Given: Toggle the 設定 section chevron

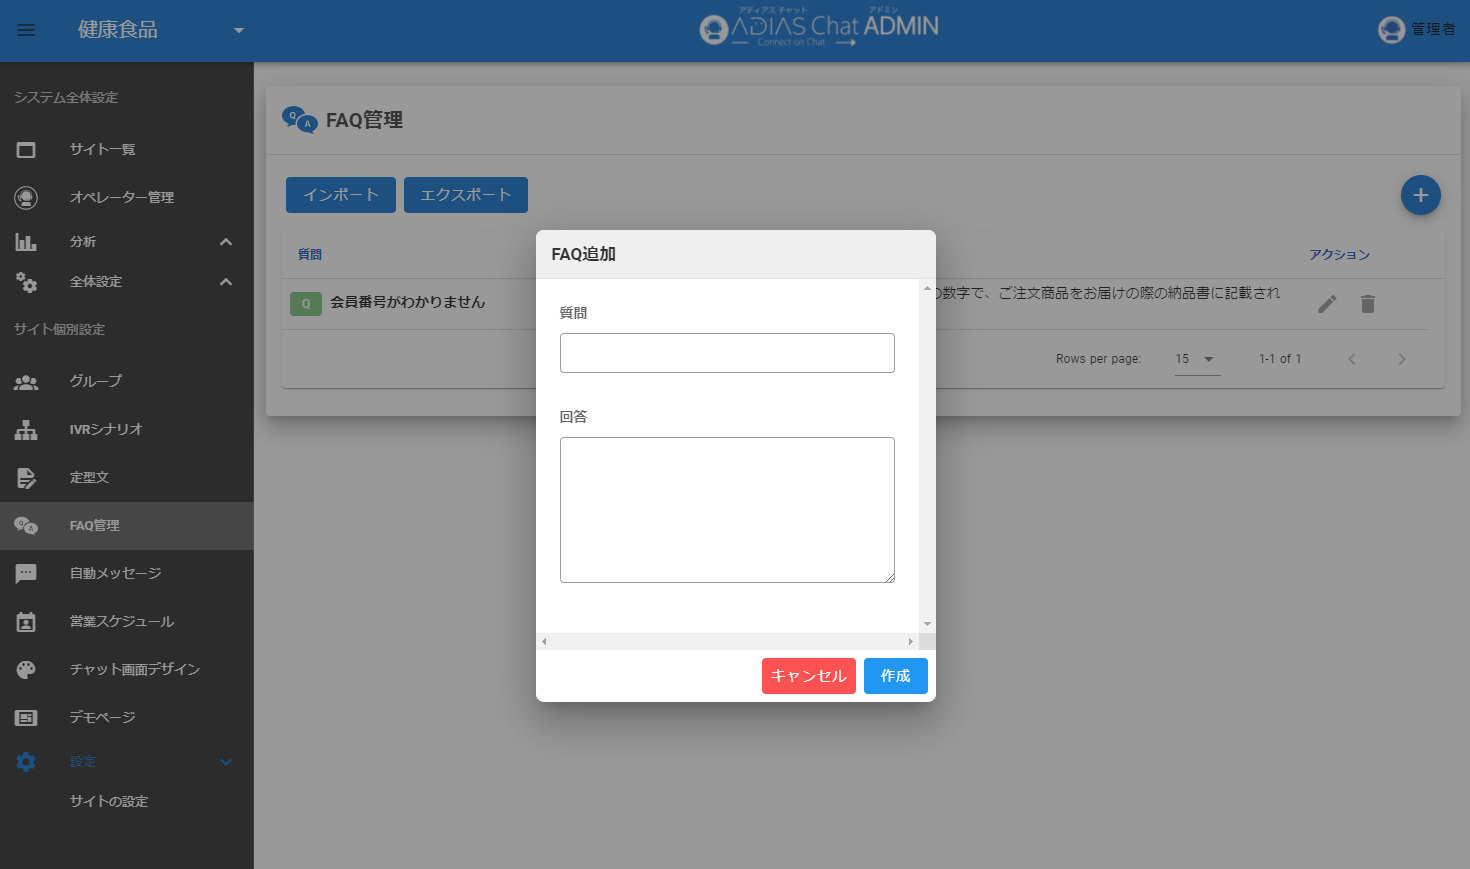Looking at the screenshot, I should click(x=226, y=762).
